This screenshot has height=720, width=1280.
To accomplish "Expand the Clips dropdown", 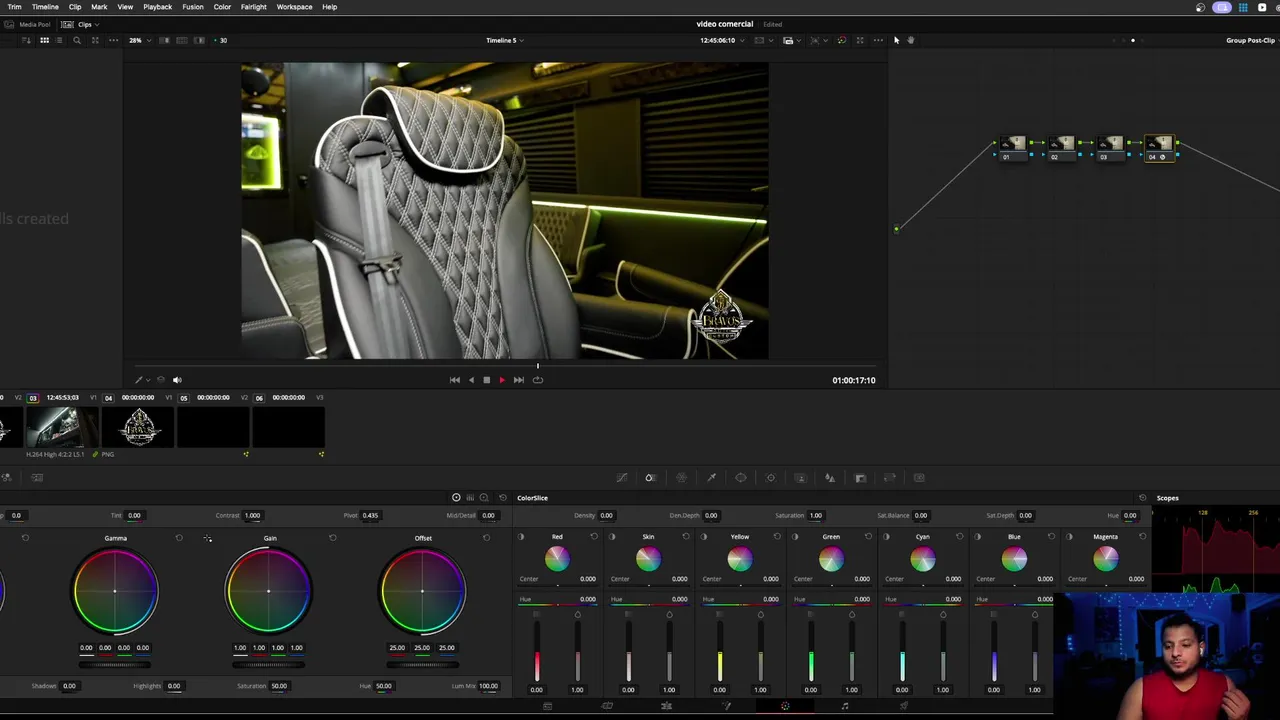I will pos(81,24).
